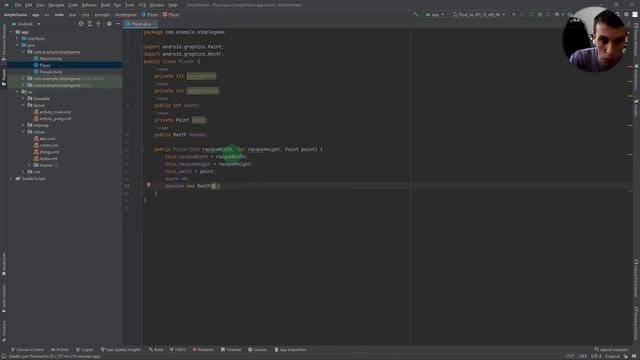The height and width of the screenshot is (360, 640).
Task: Toggle the Project tool window sidebar tab
Action: (4, 77)
